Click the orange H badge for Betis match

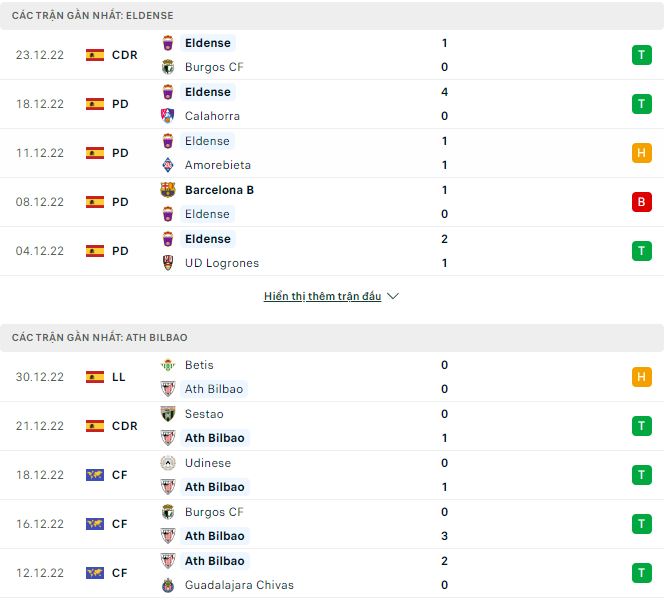(640, 377)
